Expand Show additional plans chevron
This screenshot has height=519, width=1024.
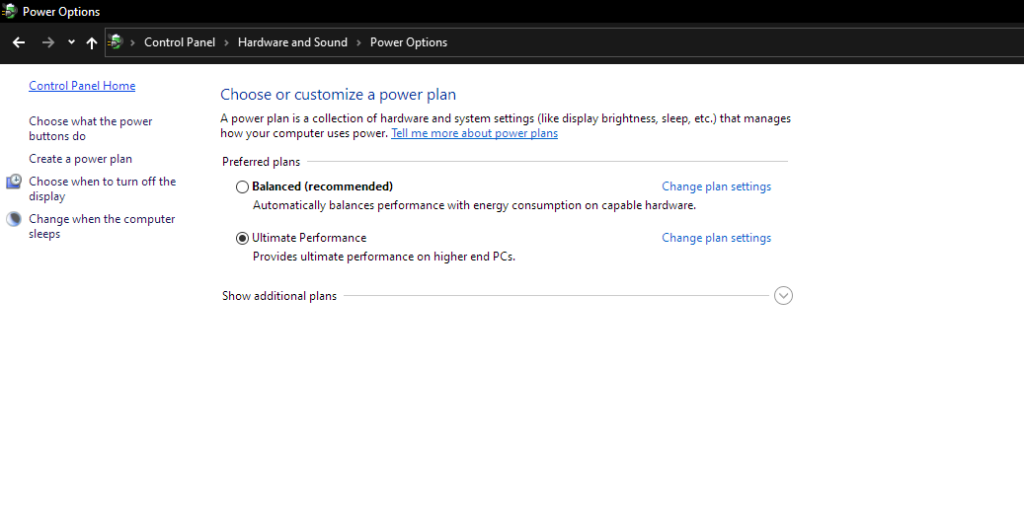[783, 296]
